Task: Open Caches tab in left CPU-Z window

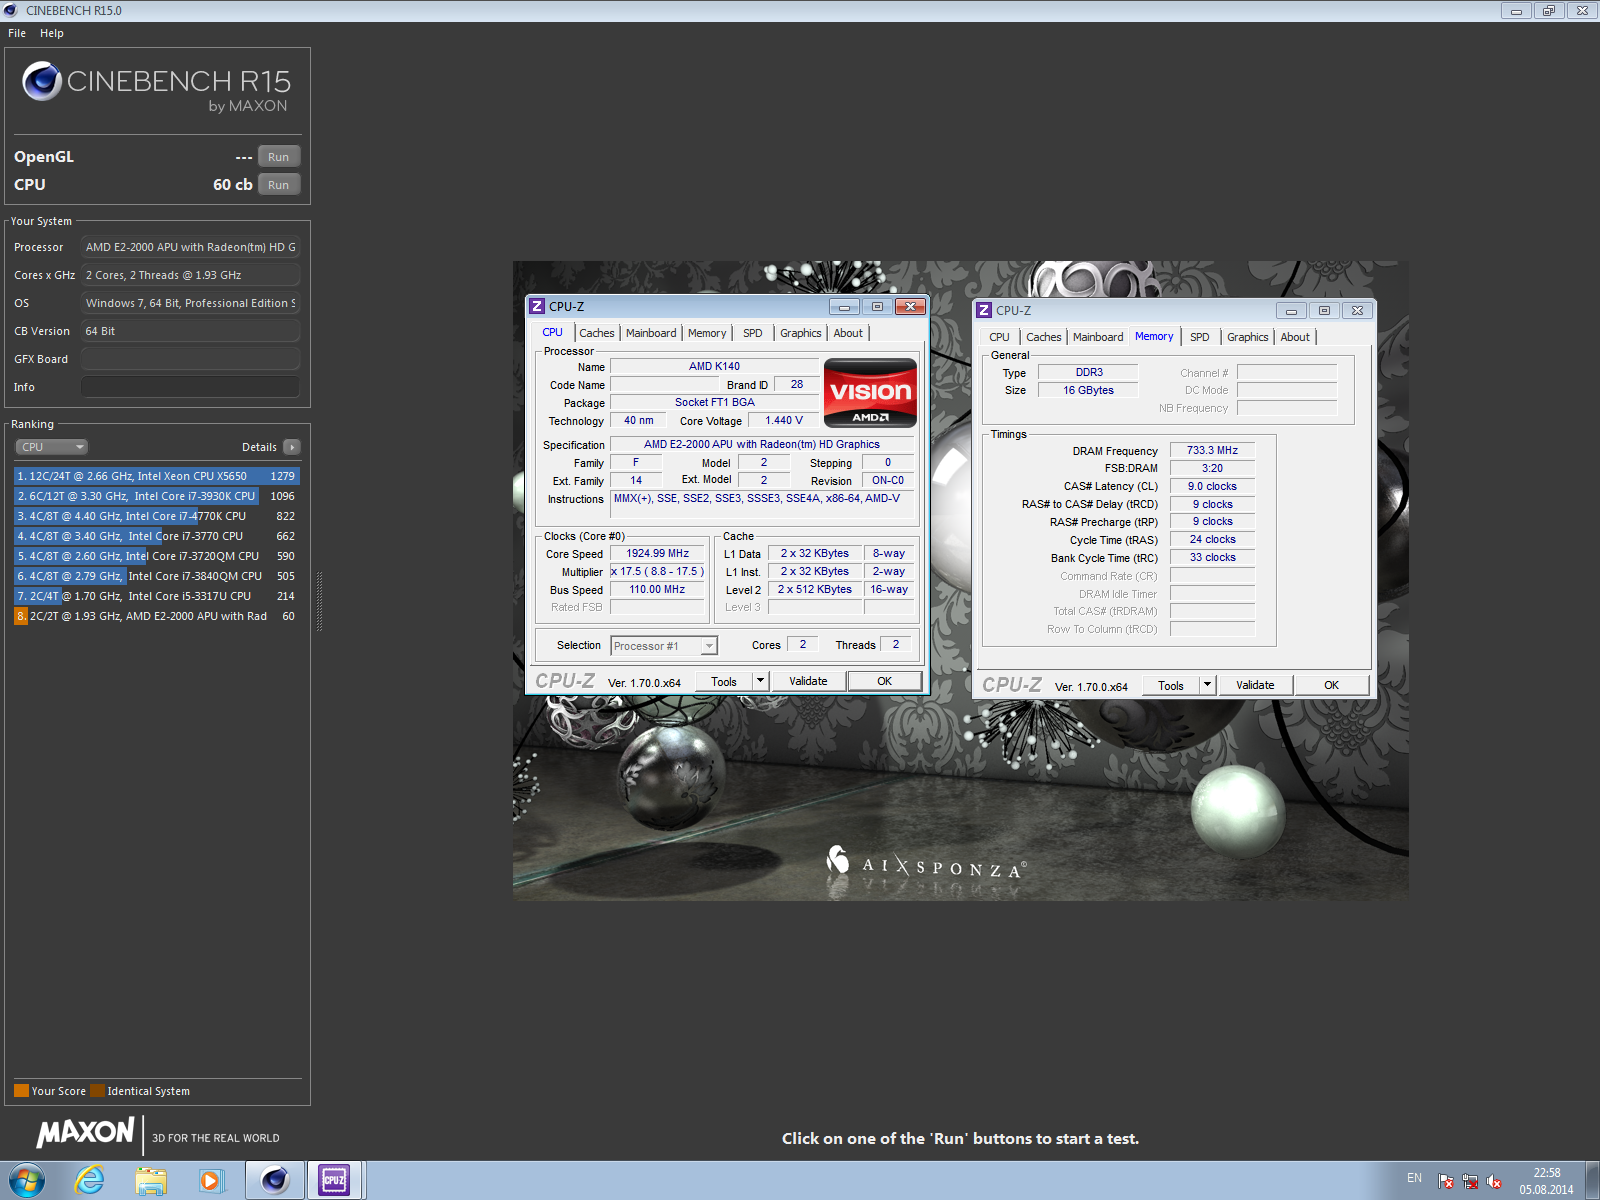Action: click(x=597, y=333)
